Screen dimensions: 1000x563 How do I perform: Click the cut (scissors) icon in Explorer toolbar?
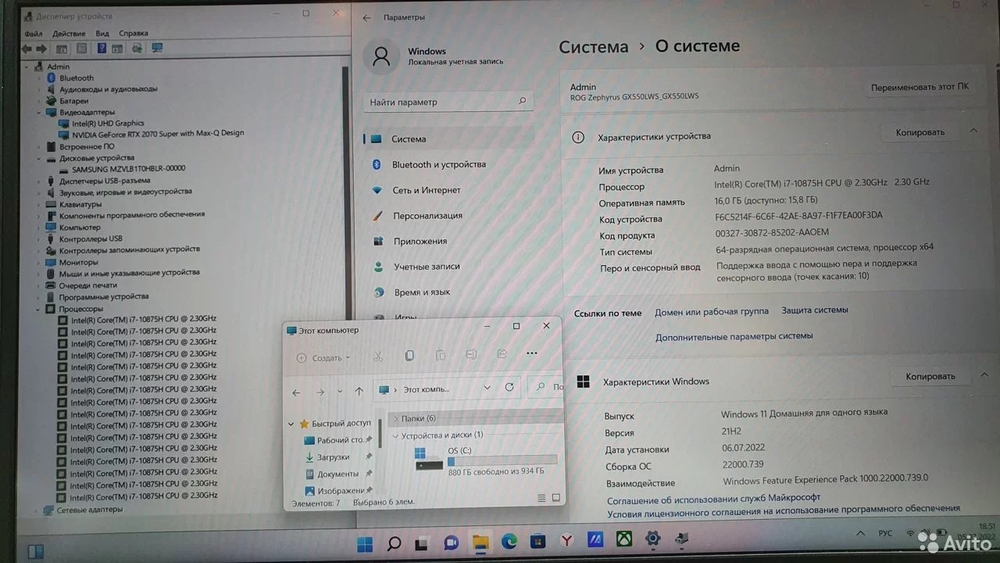(x=378, y=356)
